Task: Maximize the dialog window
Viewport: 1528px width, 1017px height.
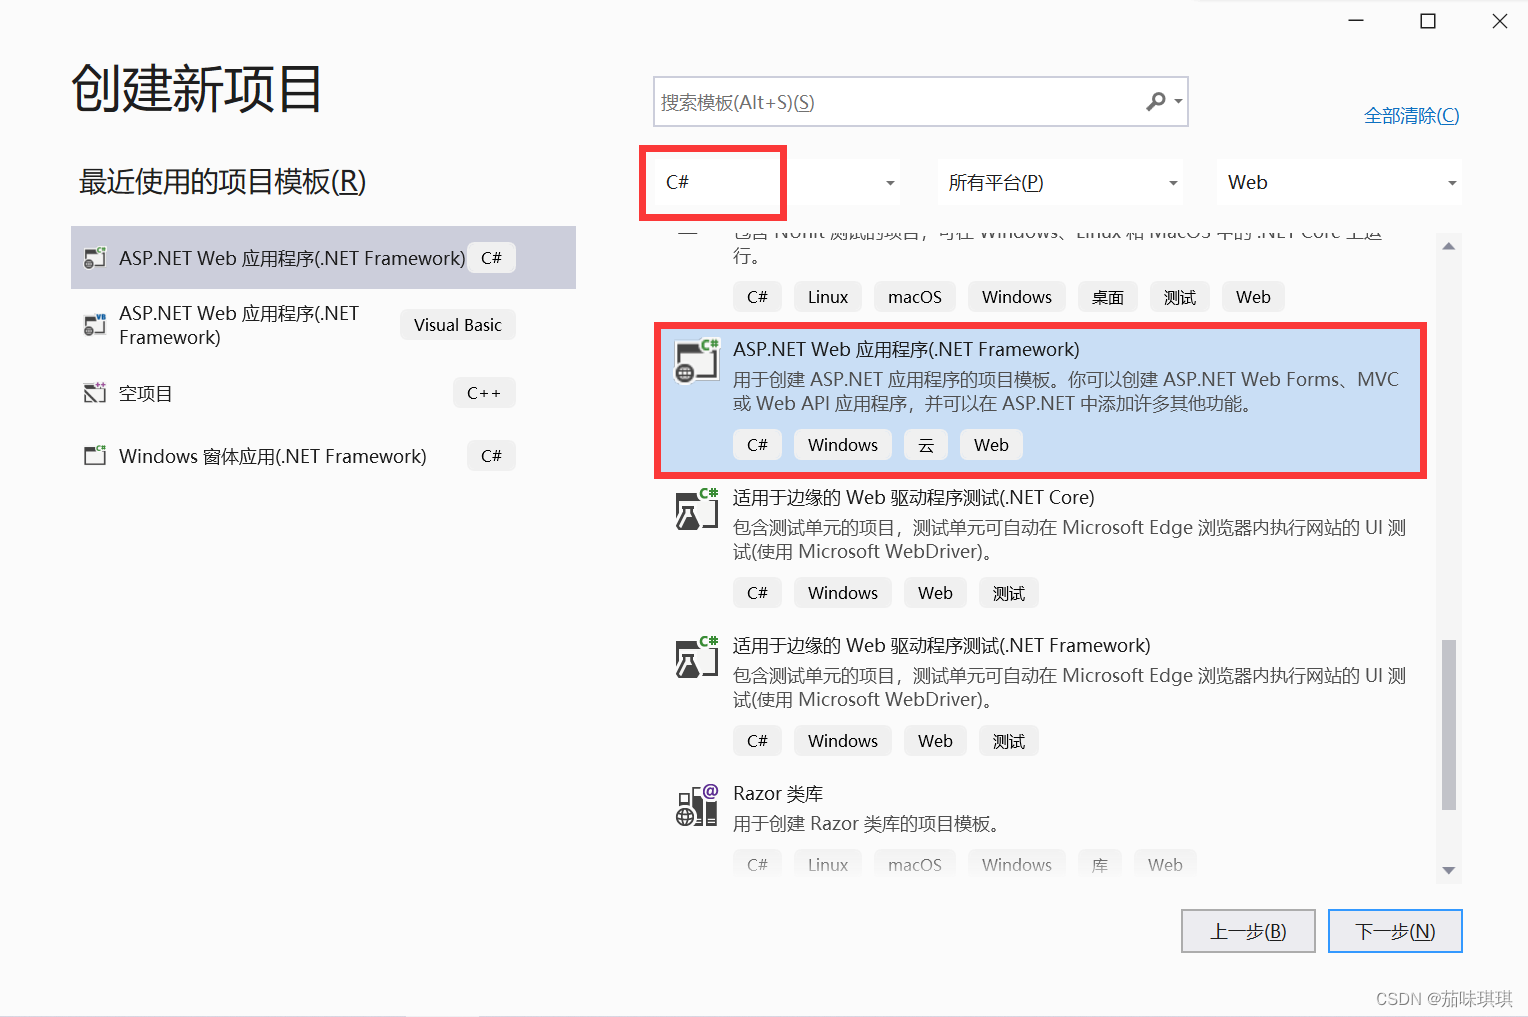Action: click(1428, 21)
